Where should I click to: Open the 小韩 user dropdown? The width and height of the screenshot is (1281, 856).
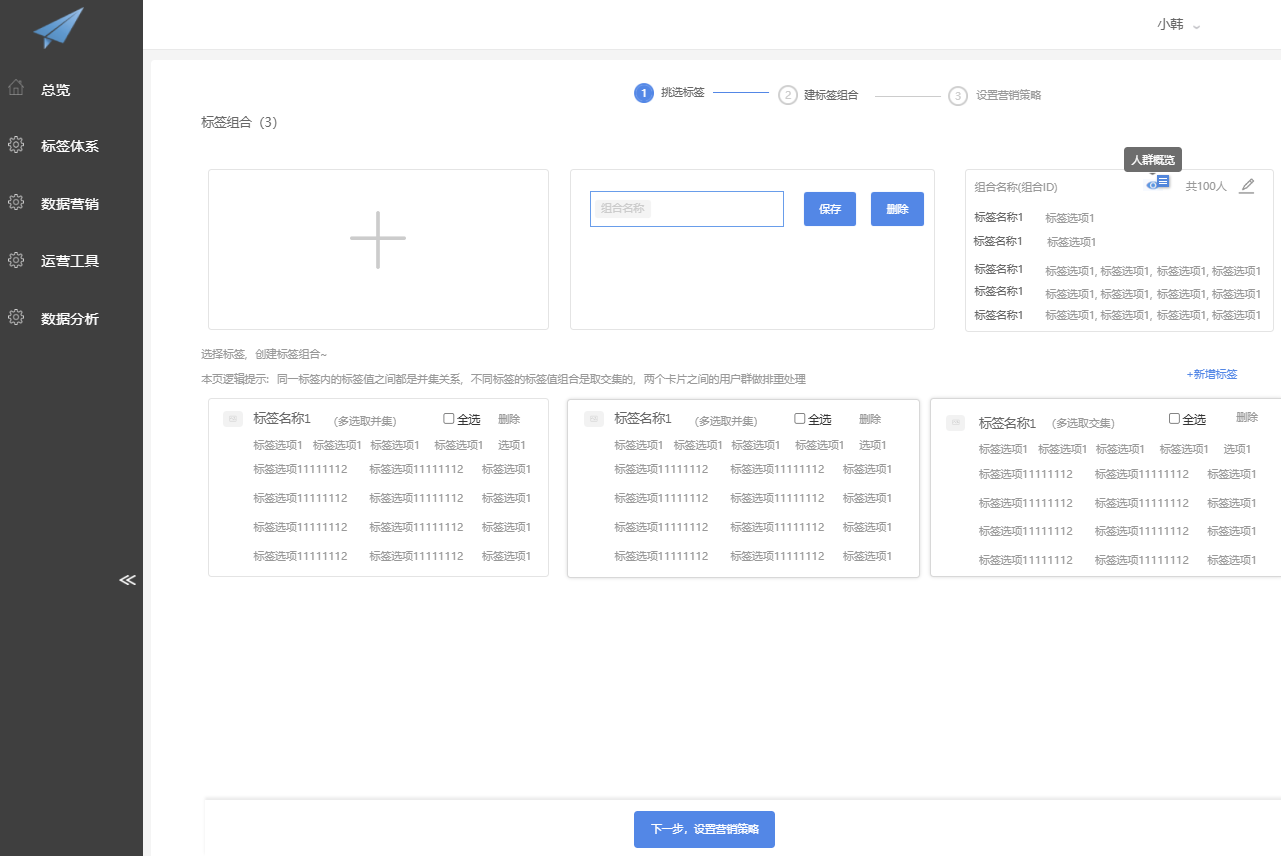[x=1179, y=25]
